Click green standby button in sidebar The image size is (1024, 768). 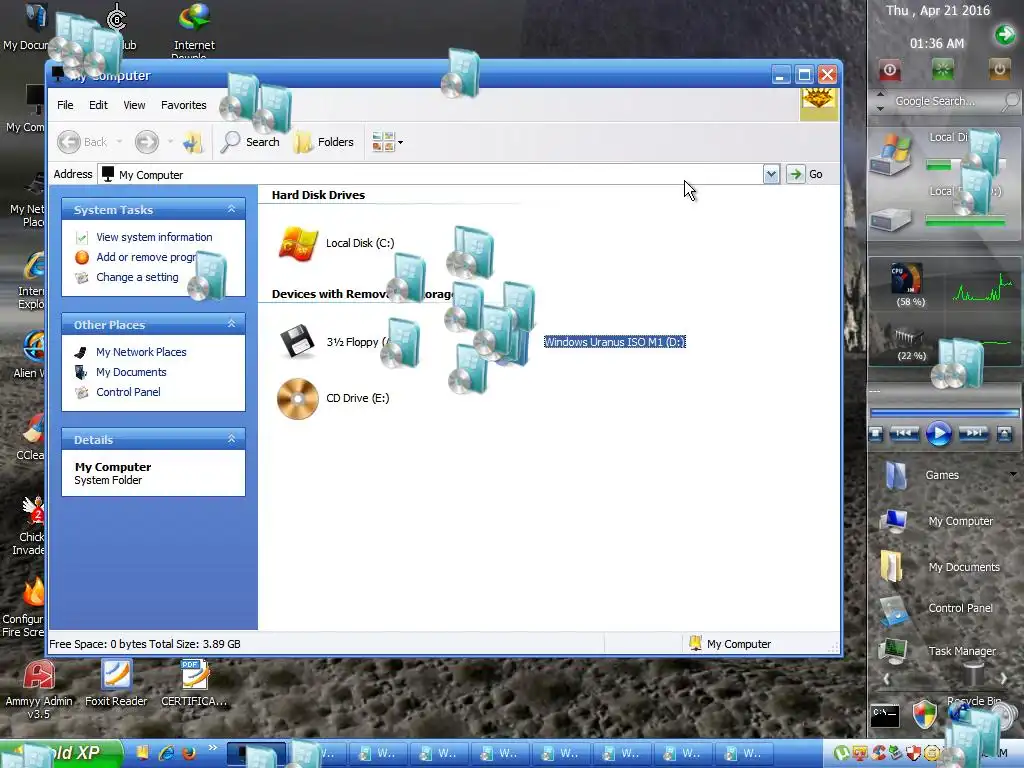coord(942,69)
